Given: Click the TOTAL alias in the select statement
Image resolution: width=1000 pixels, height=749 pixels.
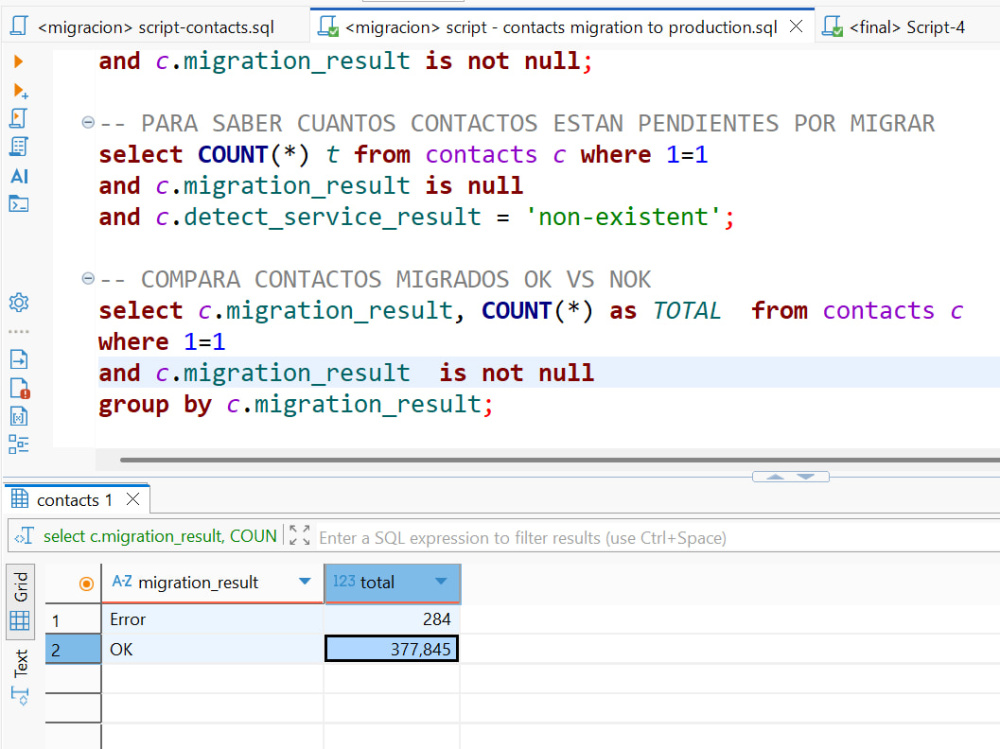Looking at the screenshot, I should [x=686, y=311].
